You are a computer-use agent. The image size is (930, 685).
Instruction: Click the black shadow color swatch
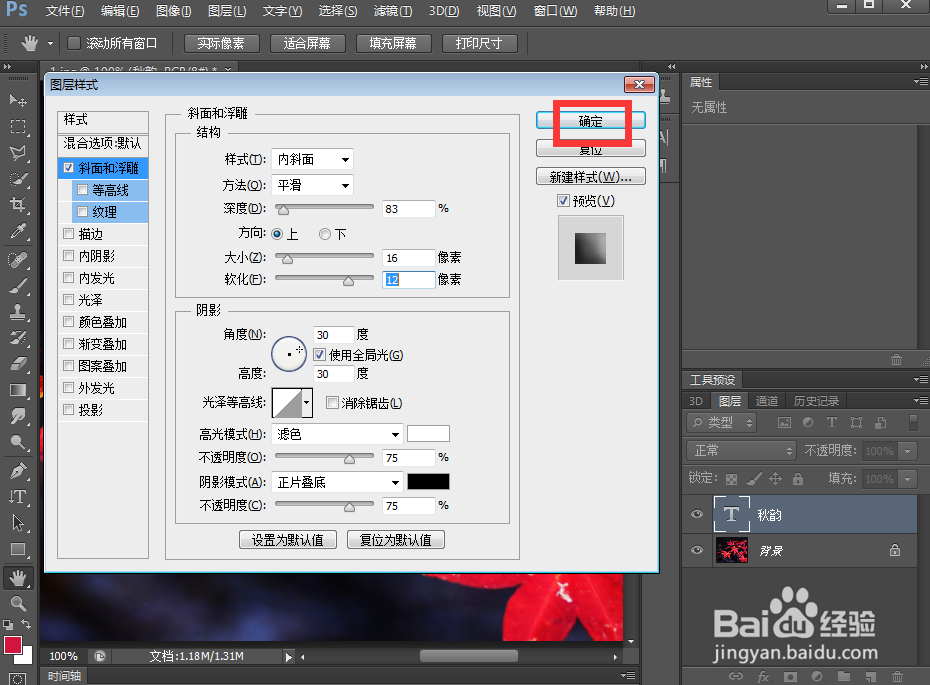[x=428, y=481]
